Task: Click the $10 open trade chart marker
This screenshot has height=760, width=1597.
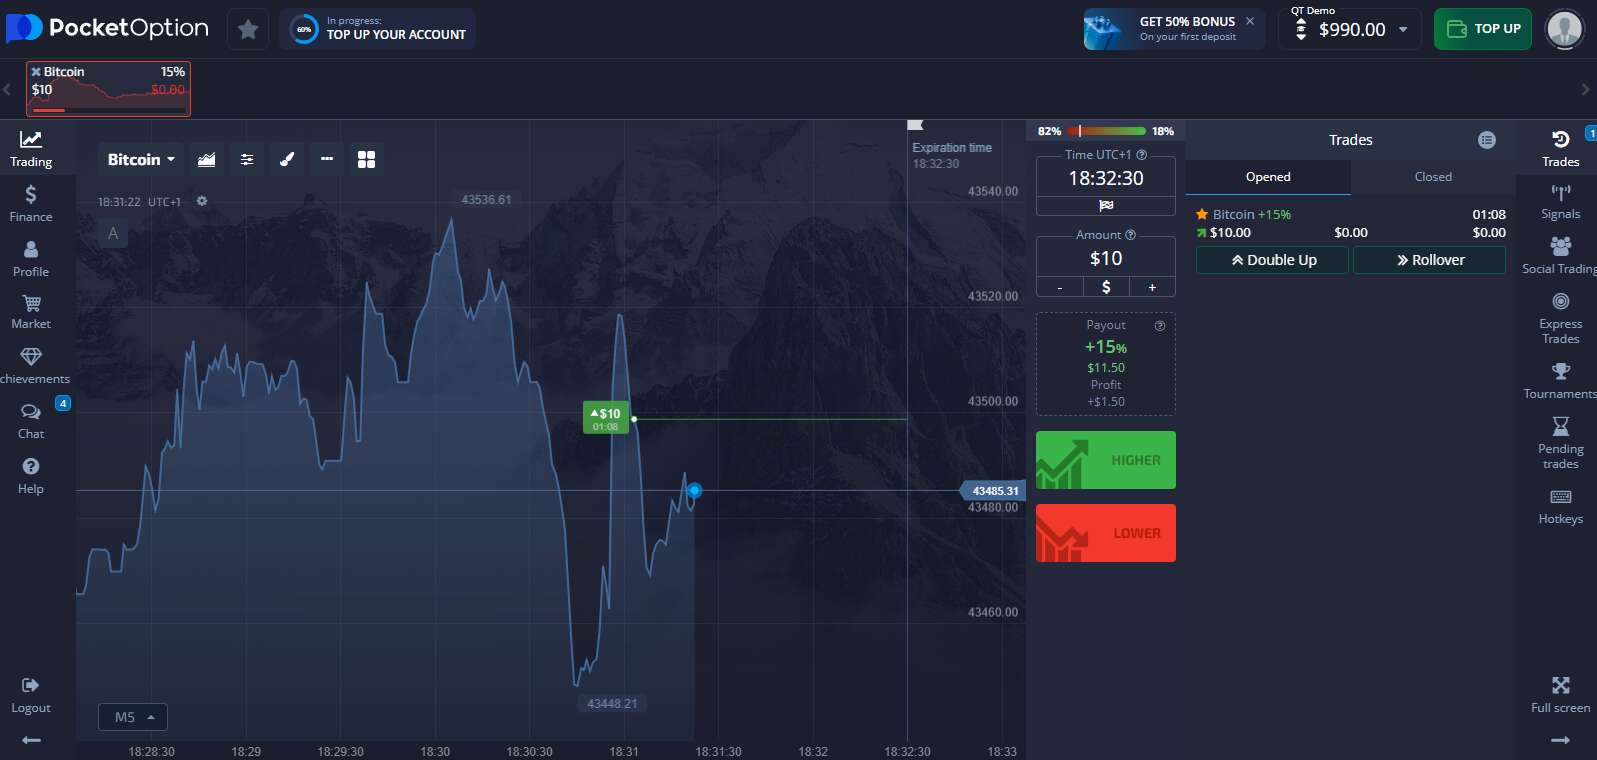Action: click(606, 418)
